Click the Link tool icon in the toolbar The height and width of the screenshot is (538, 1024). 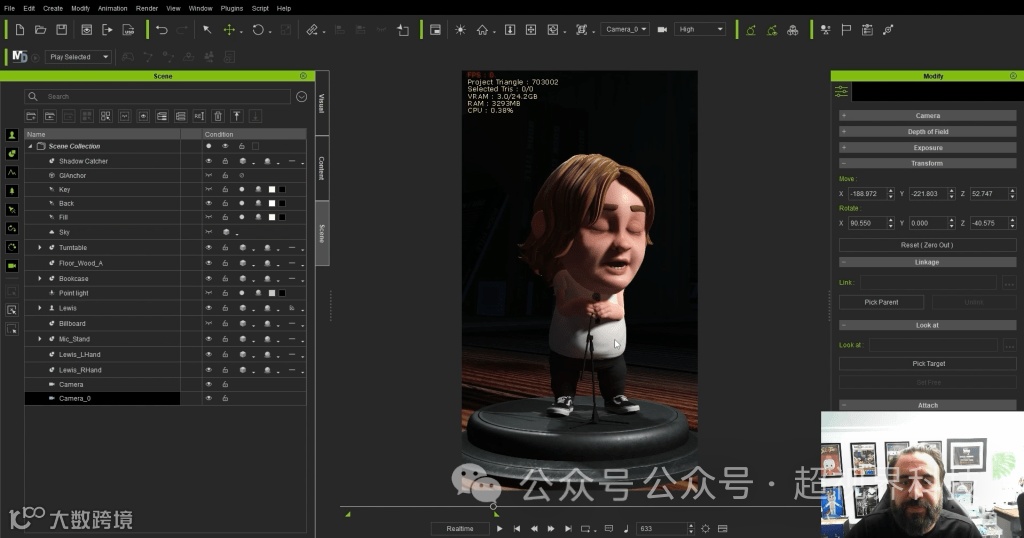click(x=312, y=29)
